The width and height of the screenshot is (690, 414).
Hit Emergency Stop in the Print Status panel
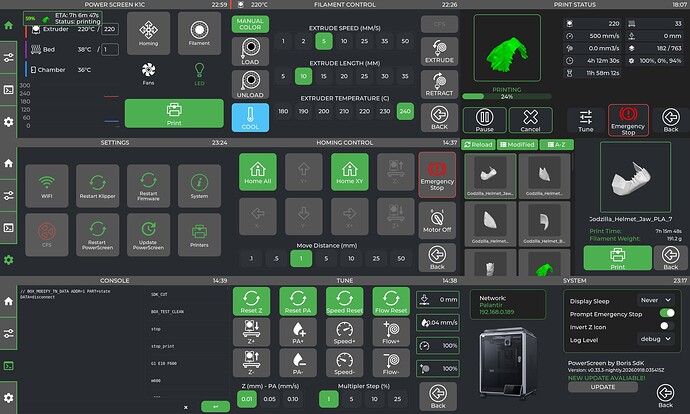click(x=628, y=120)
